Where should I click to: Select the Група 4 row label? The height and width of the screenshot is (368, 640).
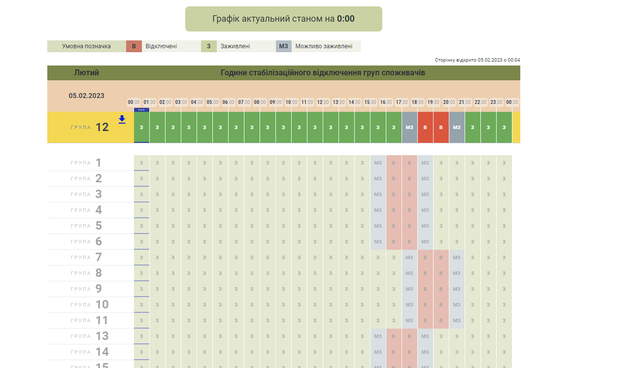pos(86,210)
